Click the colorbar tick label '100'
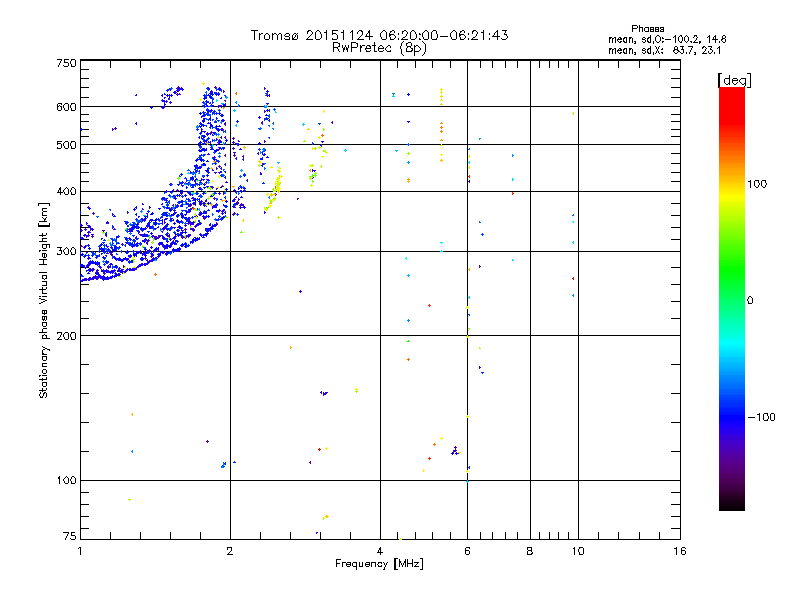 757,184
